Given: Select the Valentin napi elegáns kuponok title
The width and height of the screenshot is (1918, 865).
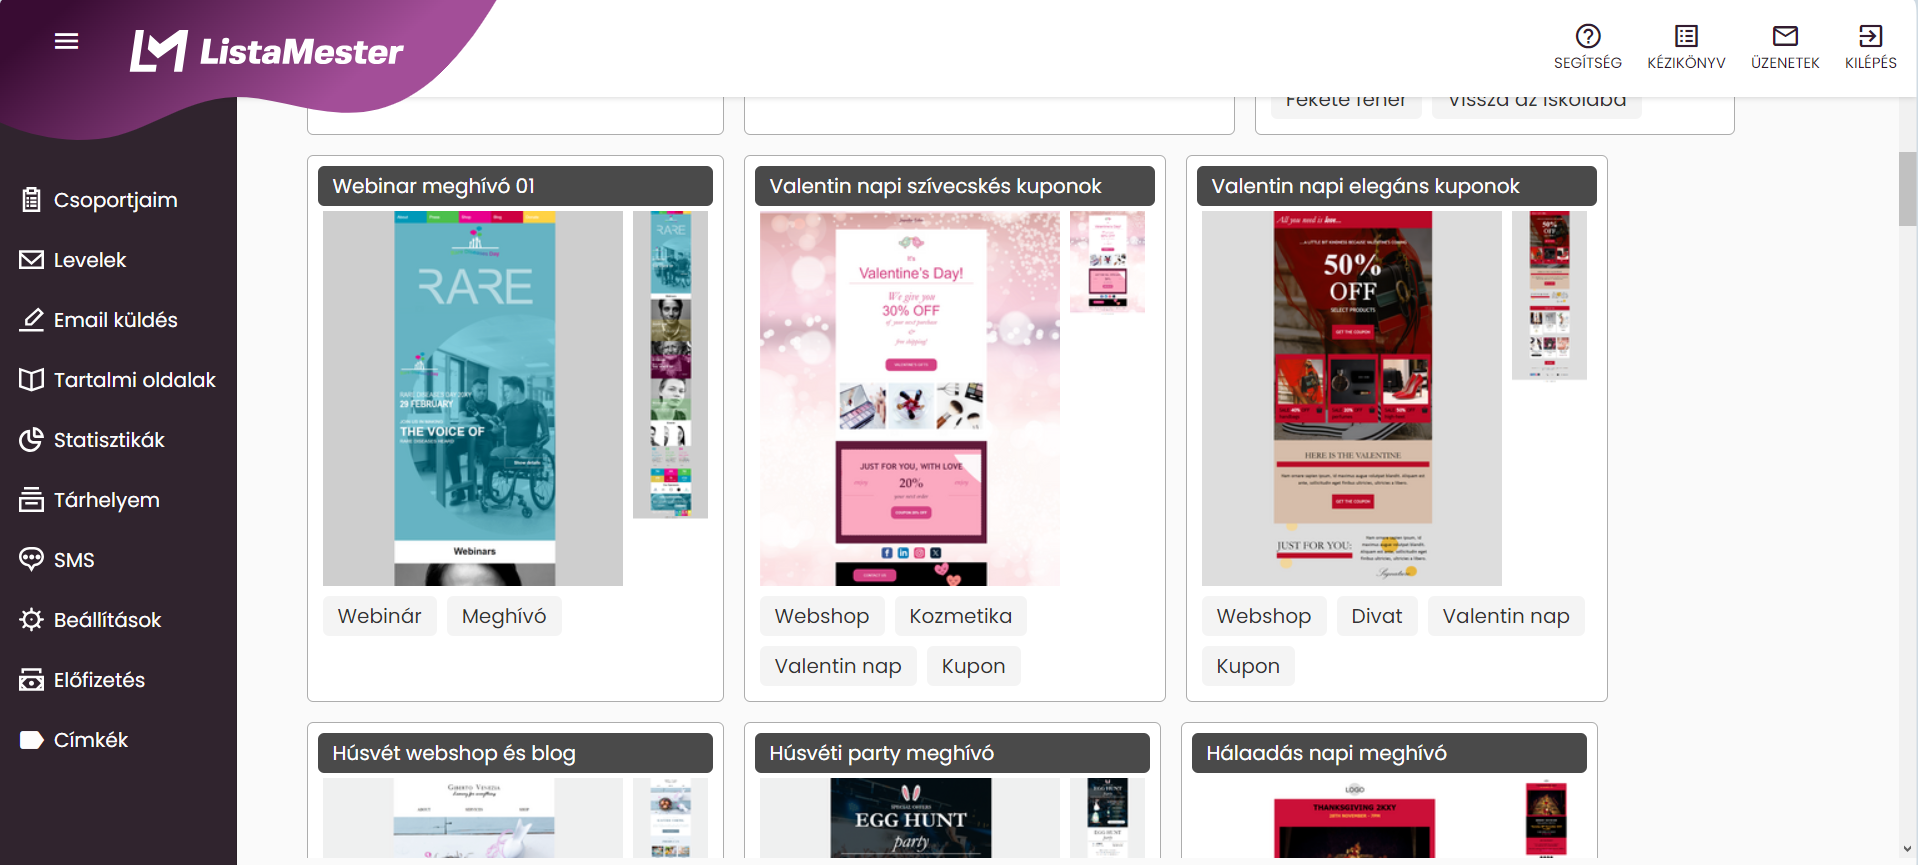Looking at the screenshot, I should point(1396,186).
